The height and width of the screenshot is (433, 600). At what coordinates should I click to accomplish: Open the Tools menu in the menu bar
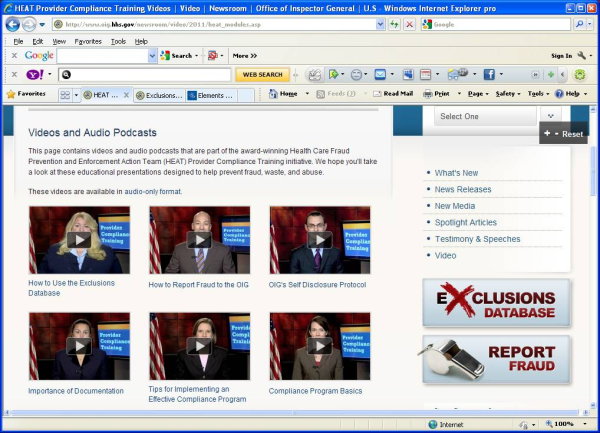(118, 41)
